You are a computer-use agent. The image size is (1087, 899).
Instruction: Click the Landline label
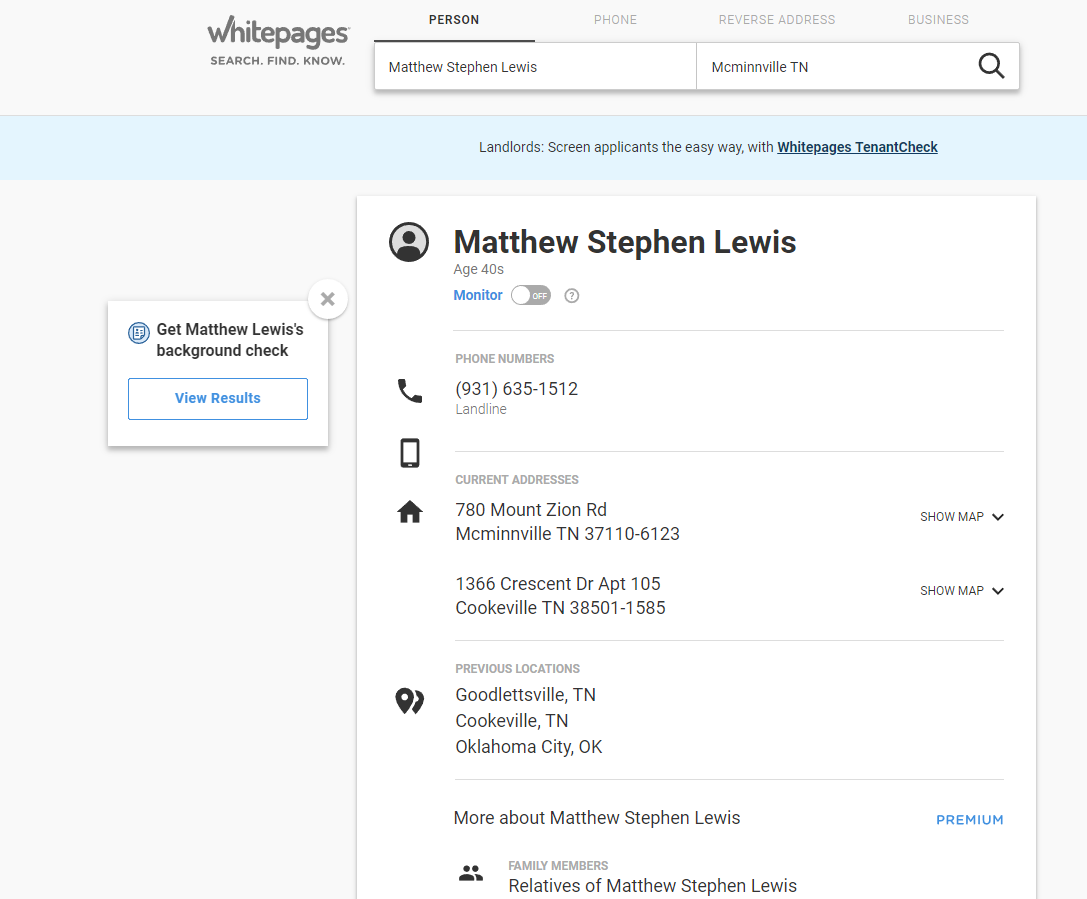point(480,410)
